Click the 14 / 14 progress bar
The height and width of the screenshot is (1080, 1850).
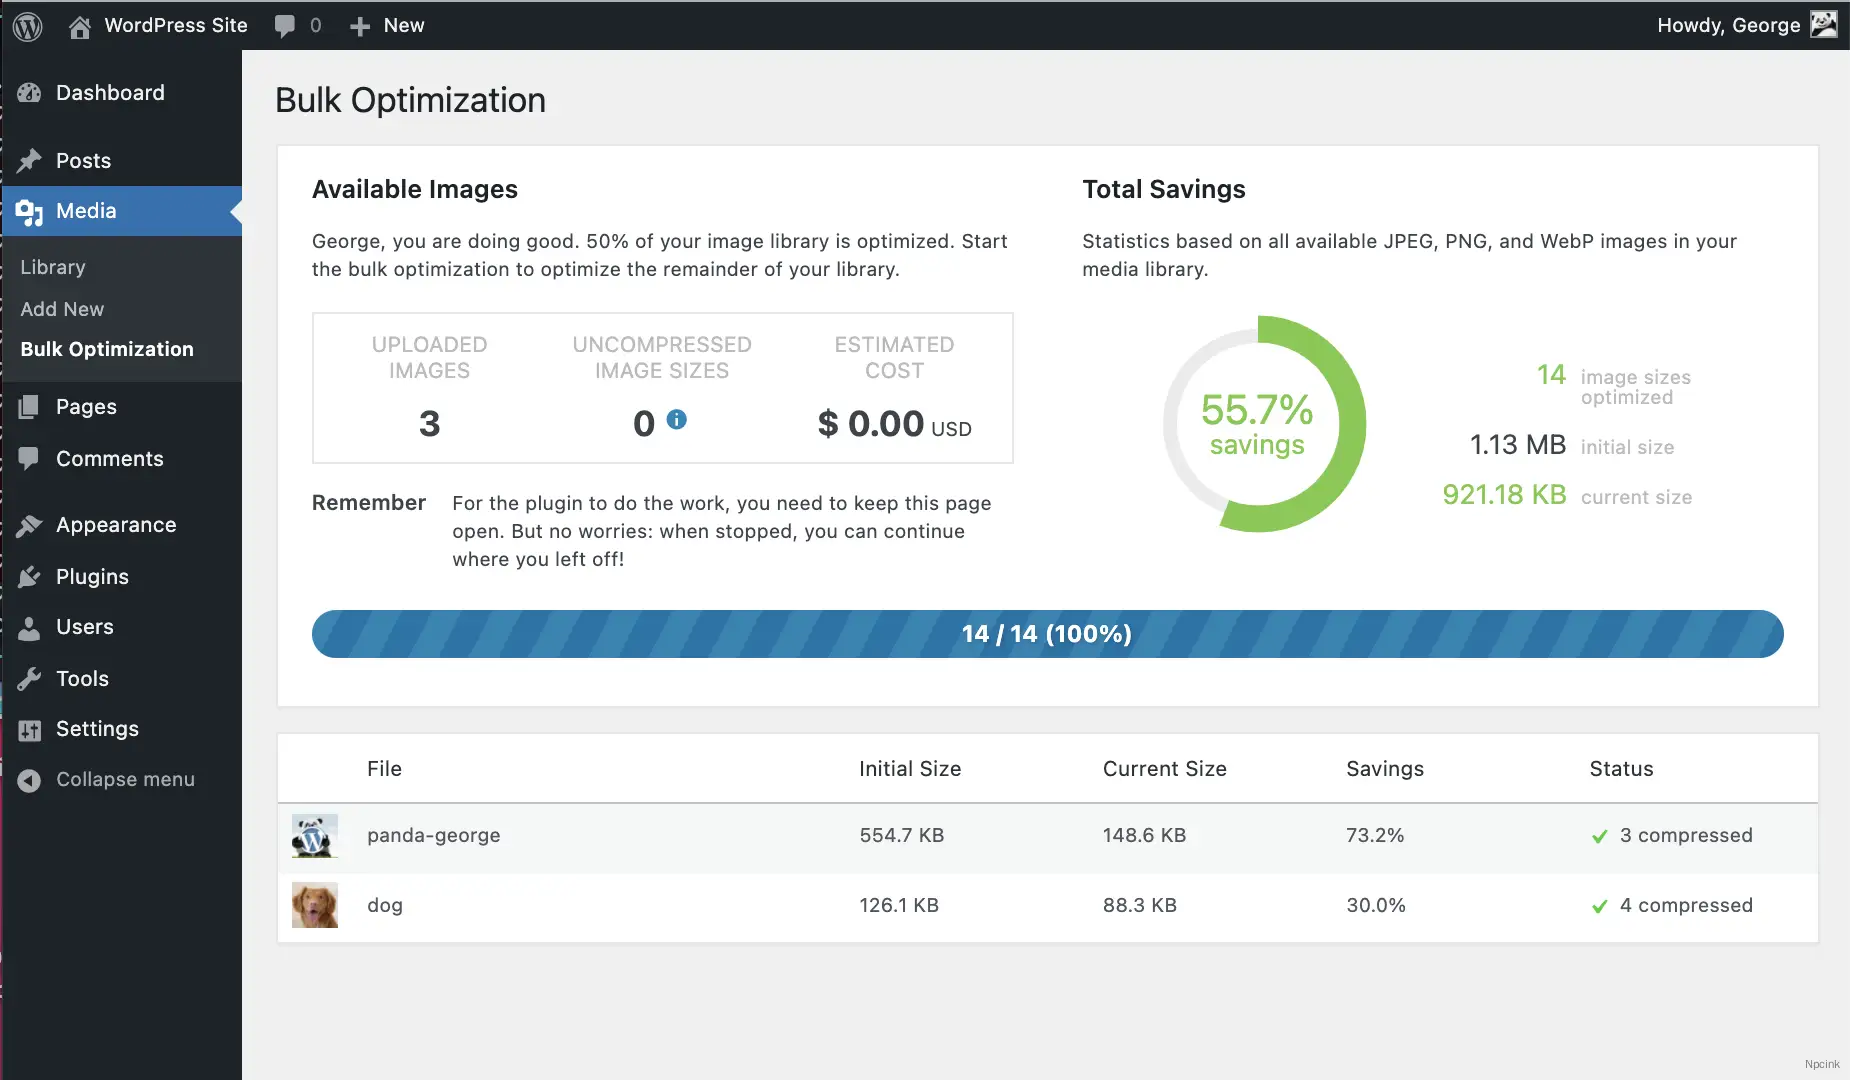tap(1046, 633)
